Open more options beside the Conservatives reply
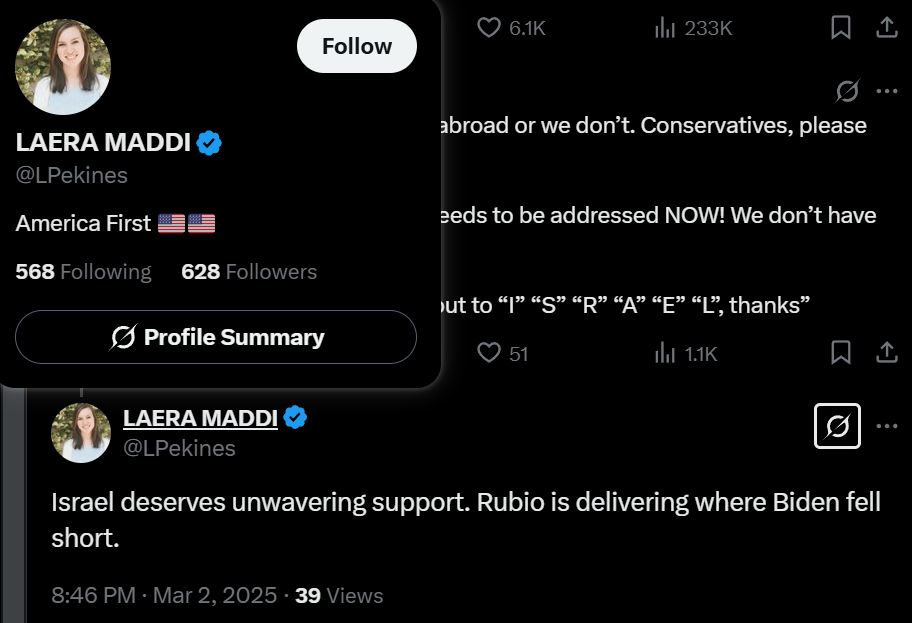Viewport: 912px width, 623px height. 886,92
